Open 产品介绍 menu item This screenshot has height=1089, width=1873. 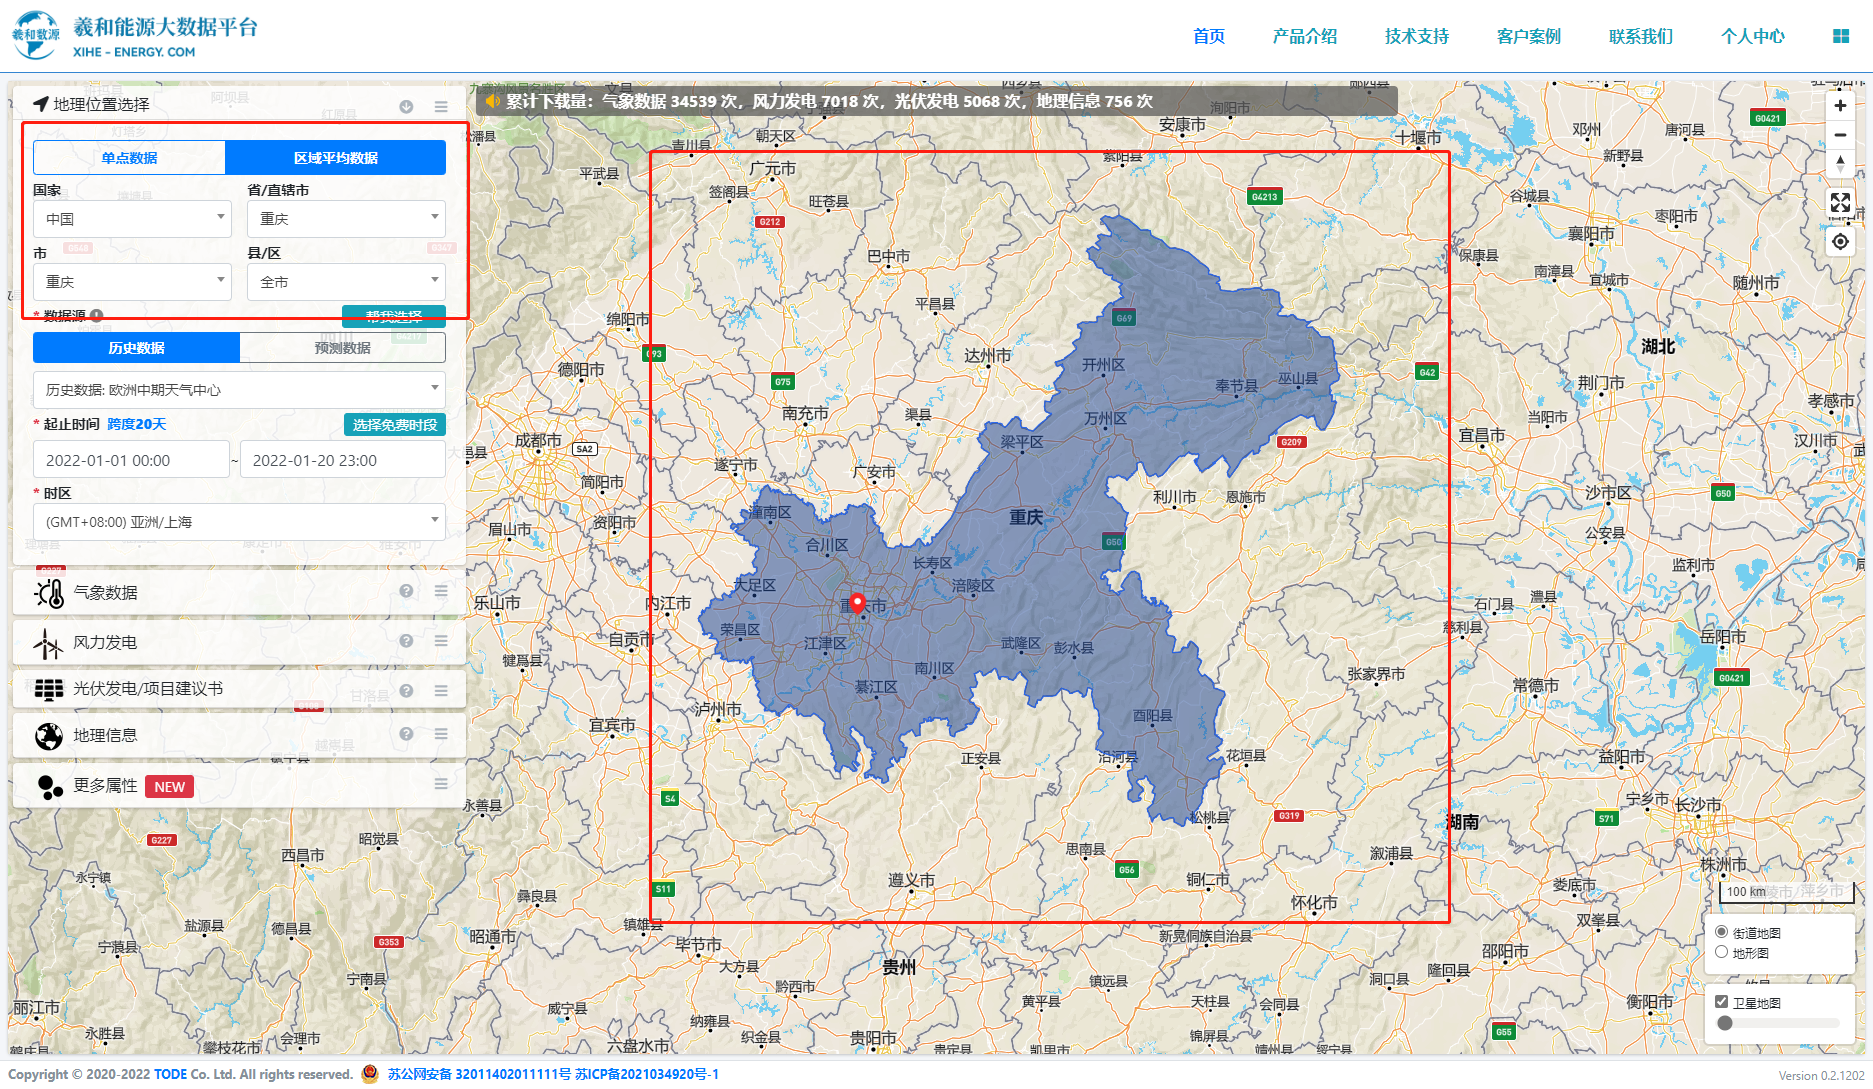click(1305, 36)
